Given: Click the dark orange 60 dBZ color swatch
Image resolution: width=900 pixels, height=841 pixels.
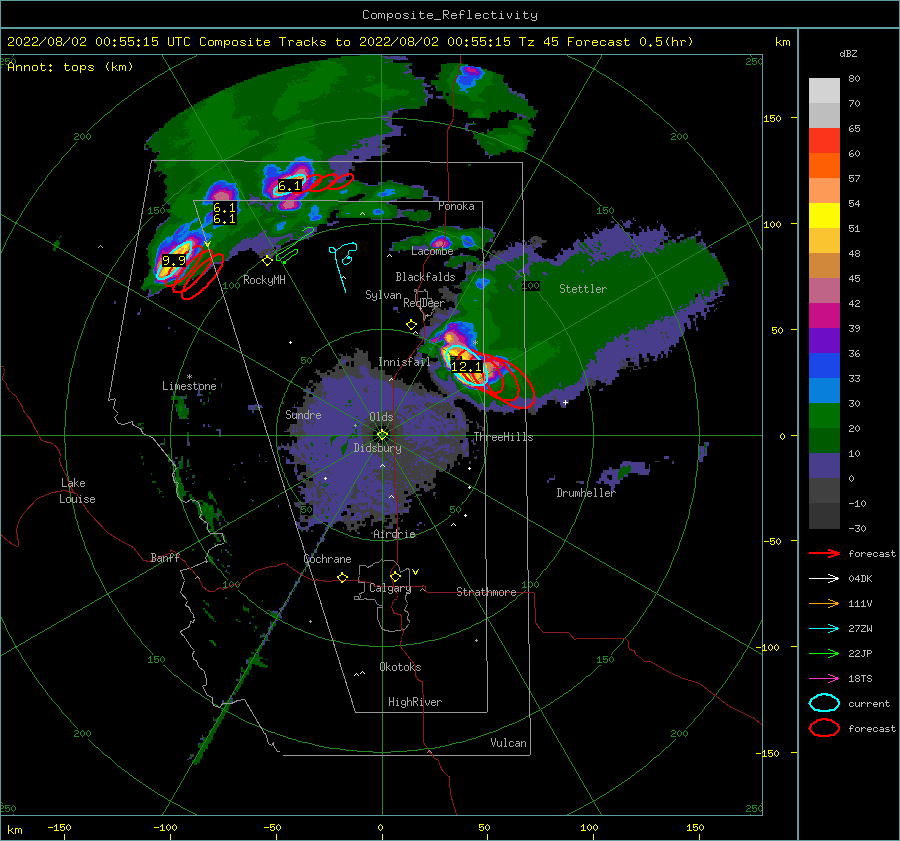Looking at the screenshot, I should click(824, 165).
